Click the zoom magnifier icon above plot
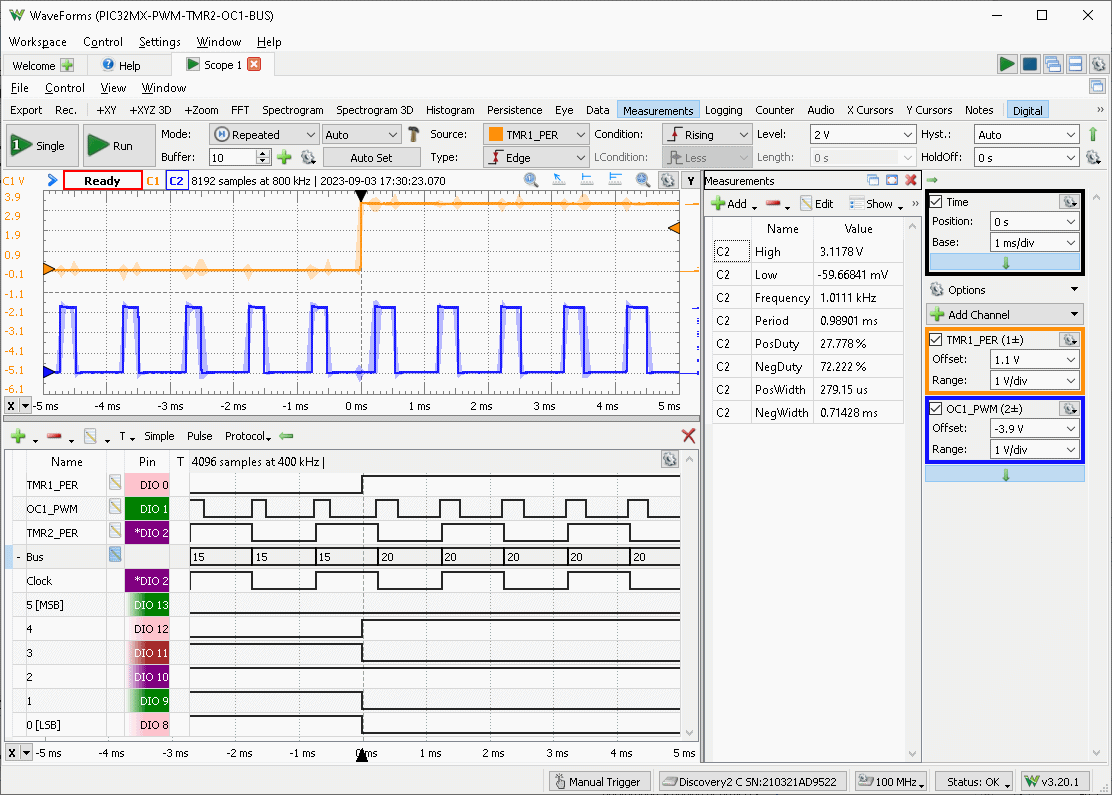Image resolution: width=1112 pixels, height=795 pixels. pyautogui.click(x=531, y=180)
